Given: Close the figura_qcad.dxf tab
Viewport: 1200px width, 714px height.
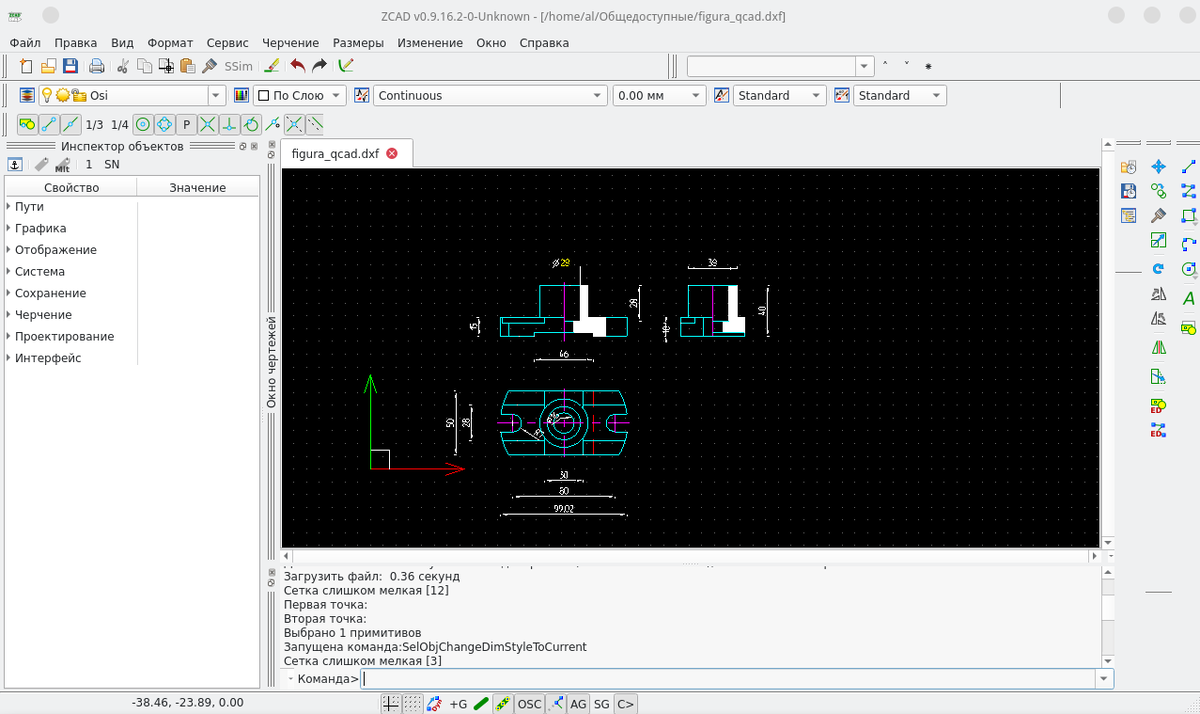Looking at the screenshot, I should click(392, 153).
